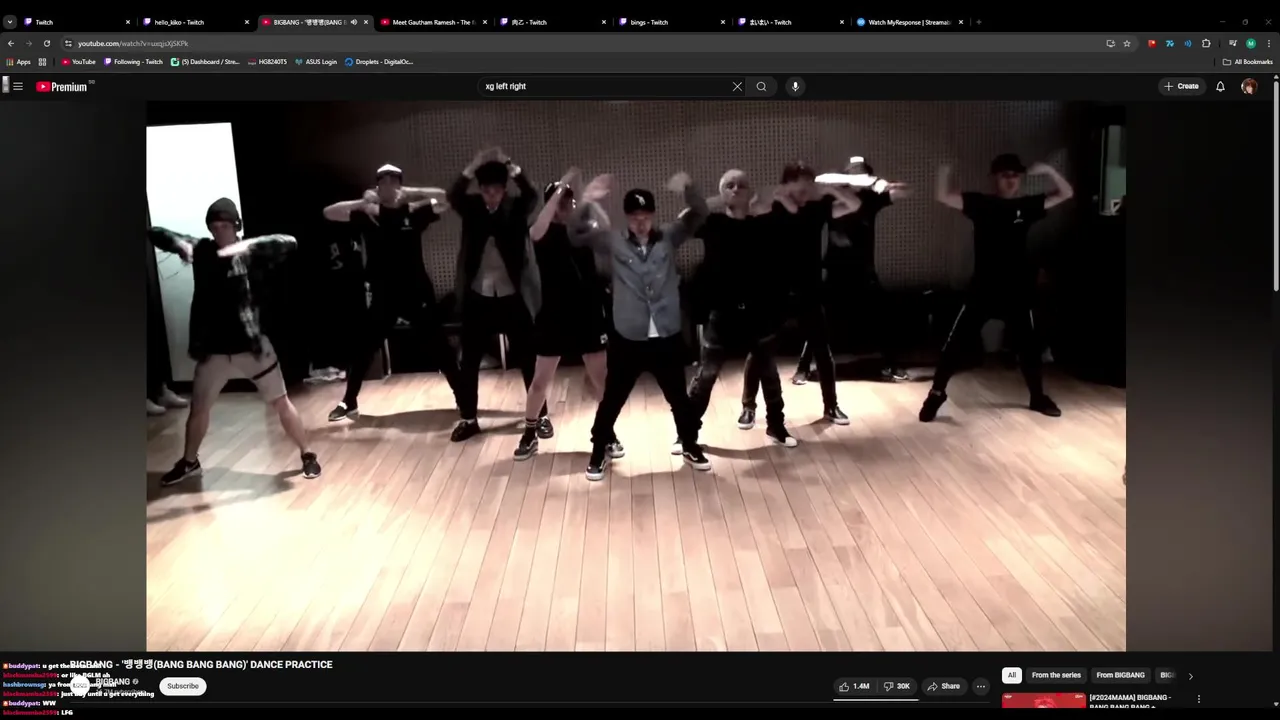Share the BIGBANG dance practice video

click(x=943, y=686)
